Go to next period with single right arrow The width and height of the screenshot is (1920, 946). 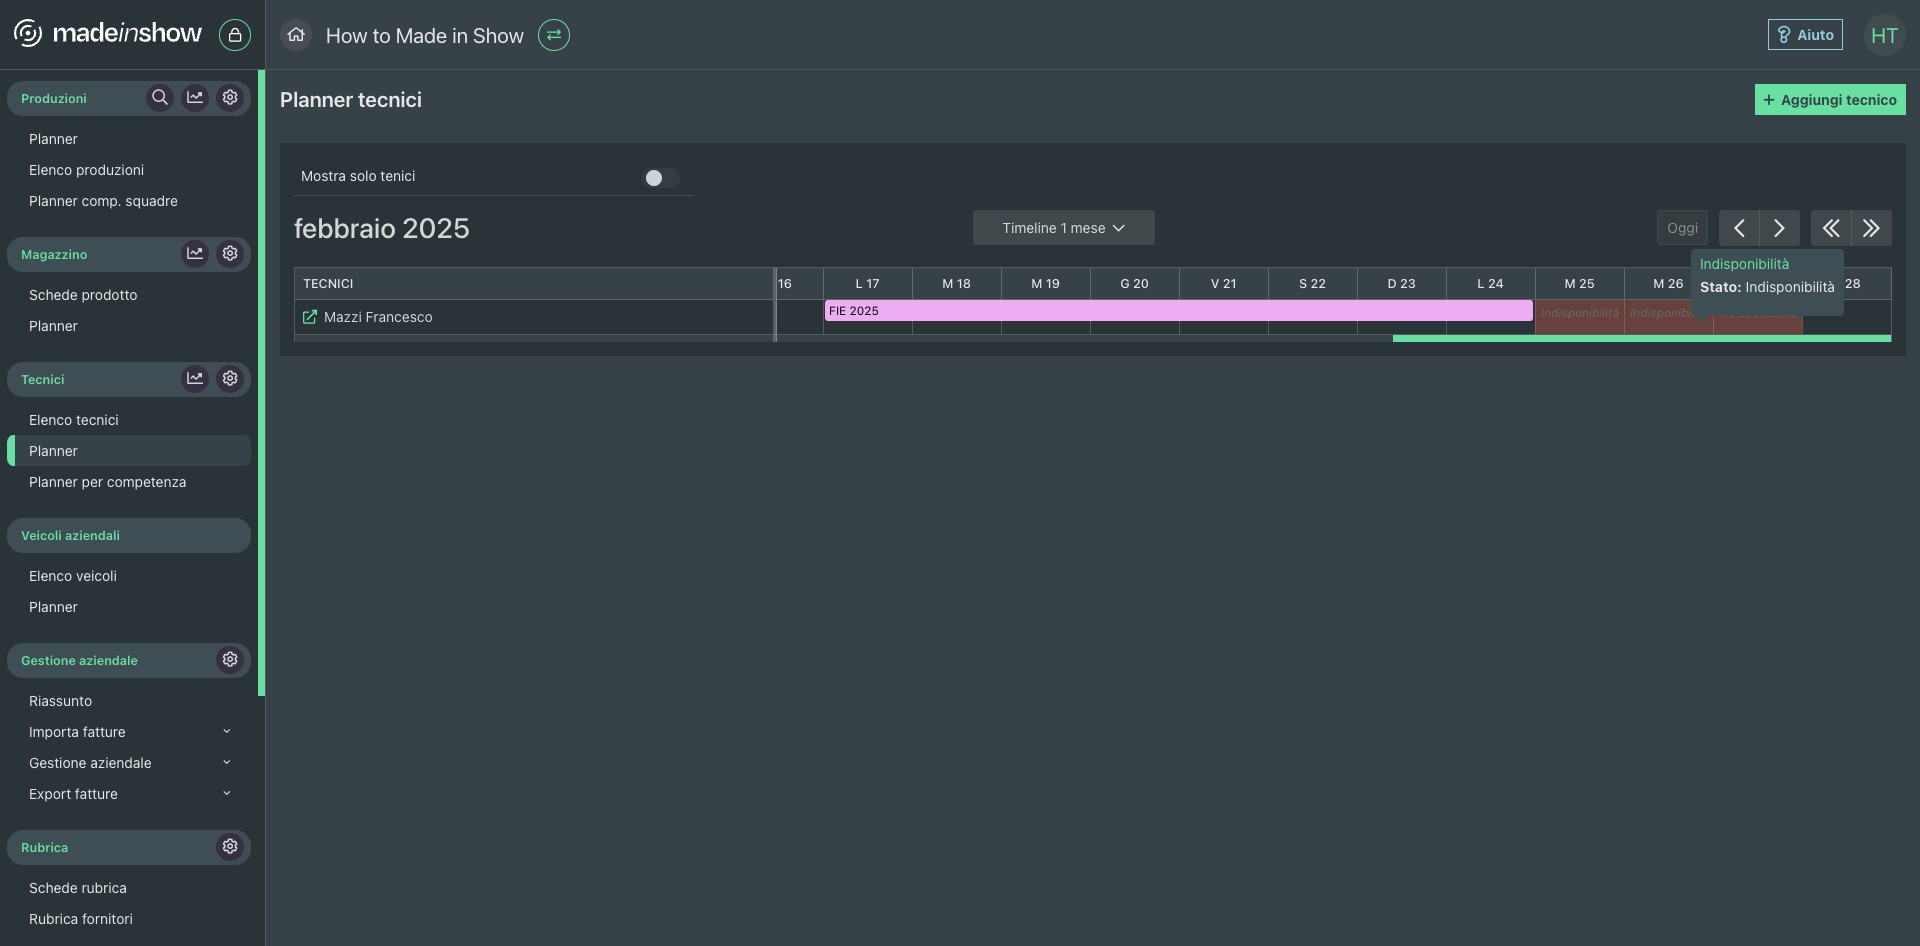point(1779,228)
